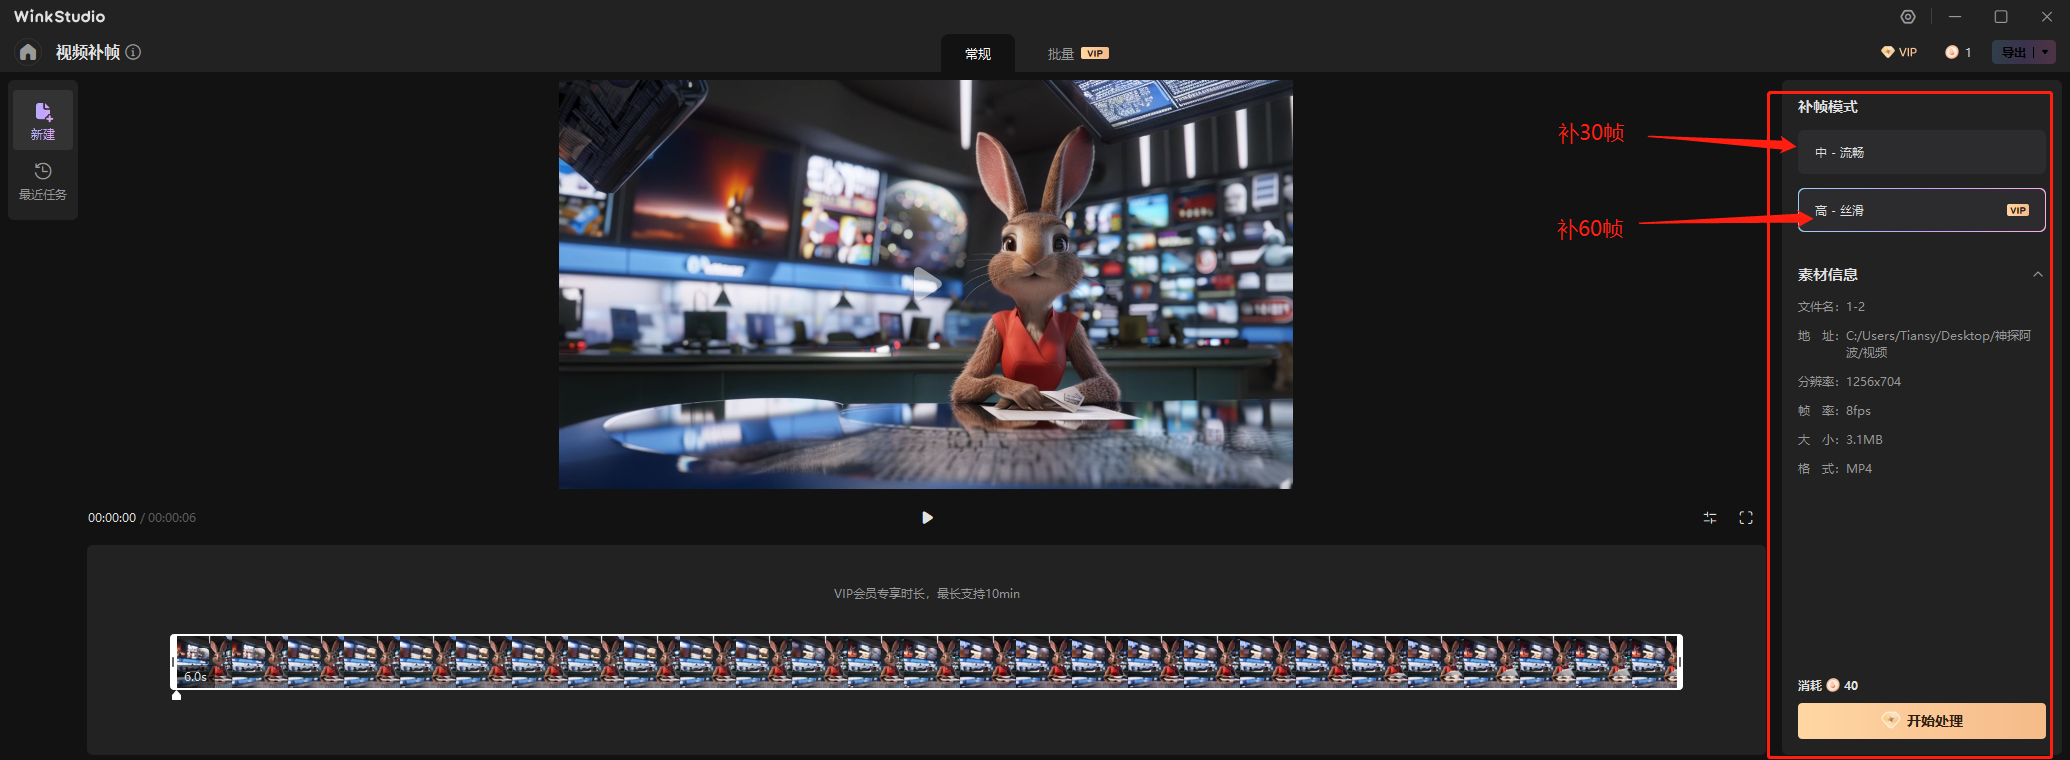
Task: Switch to the 常规 tab
Action: (x=978, y=54)
